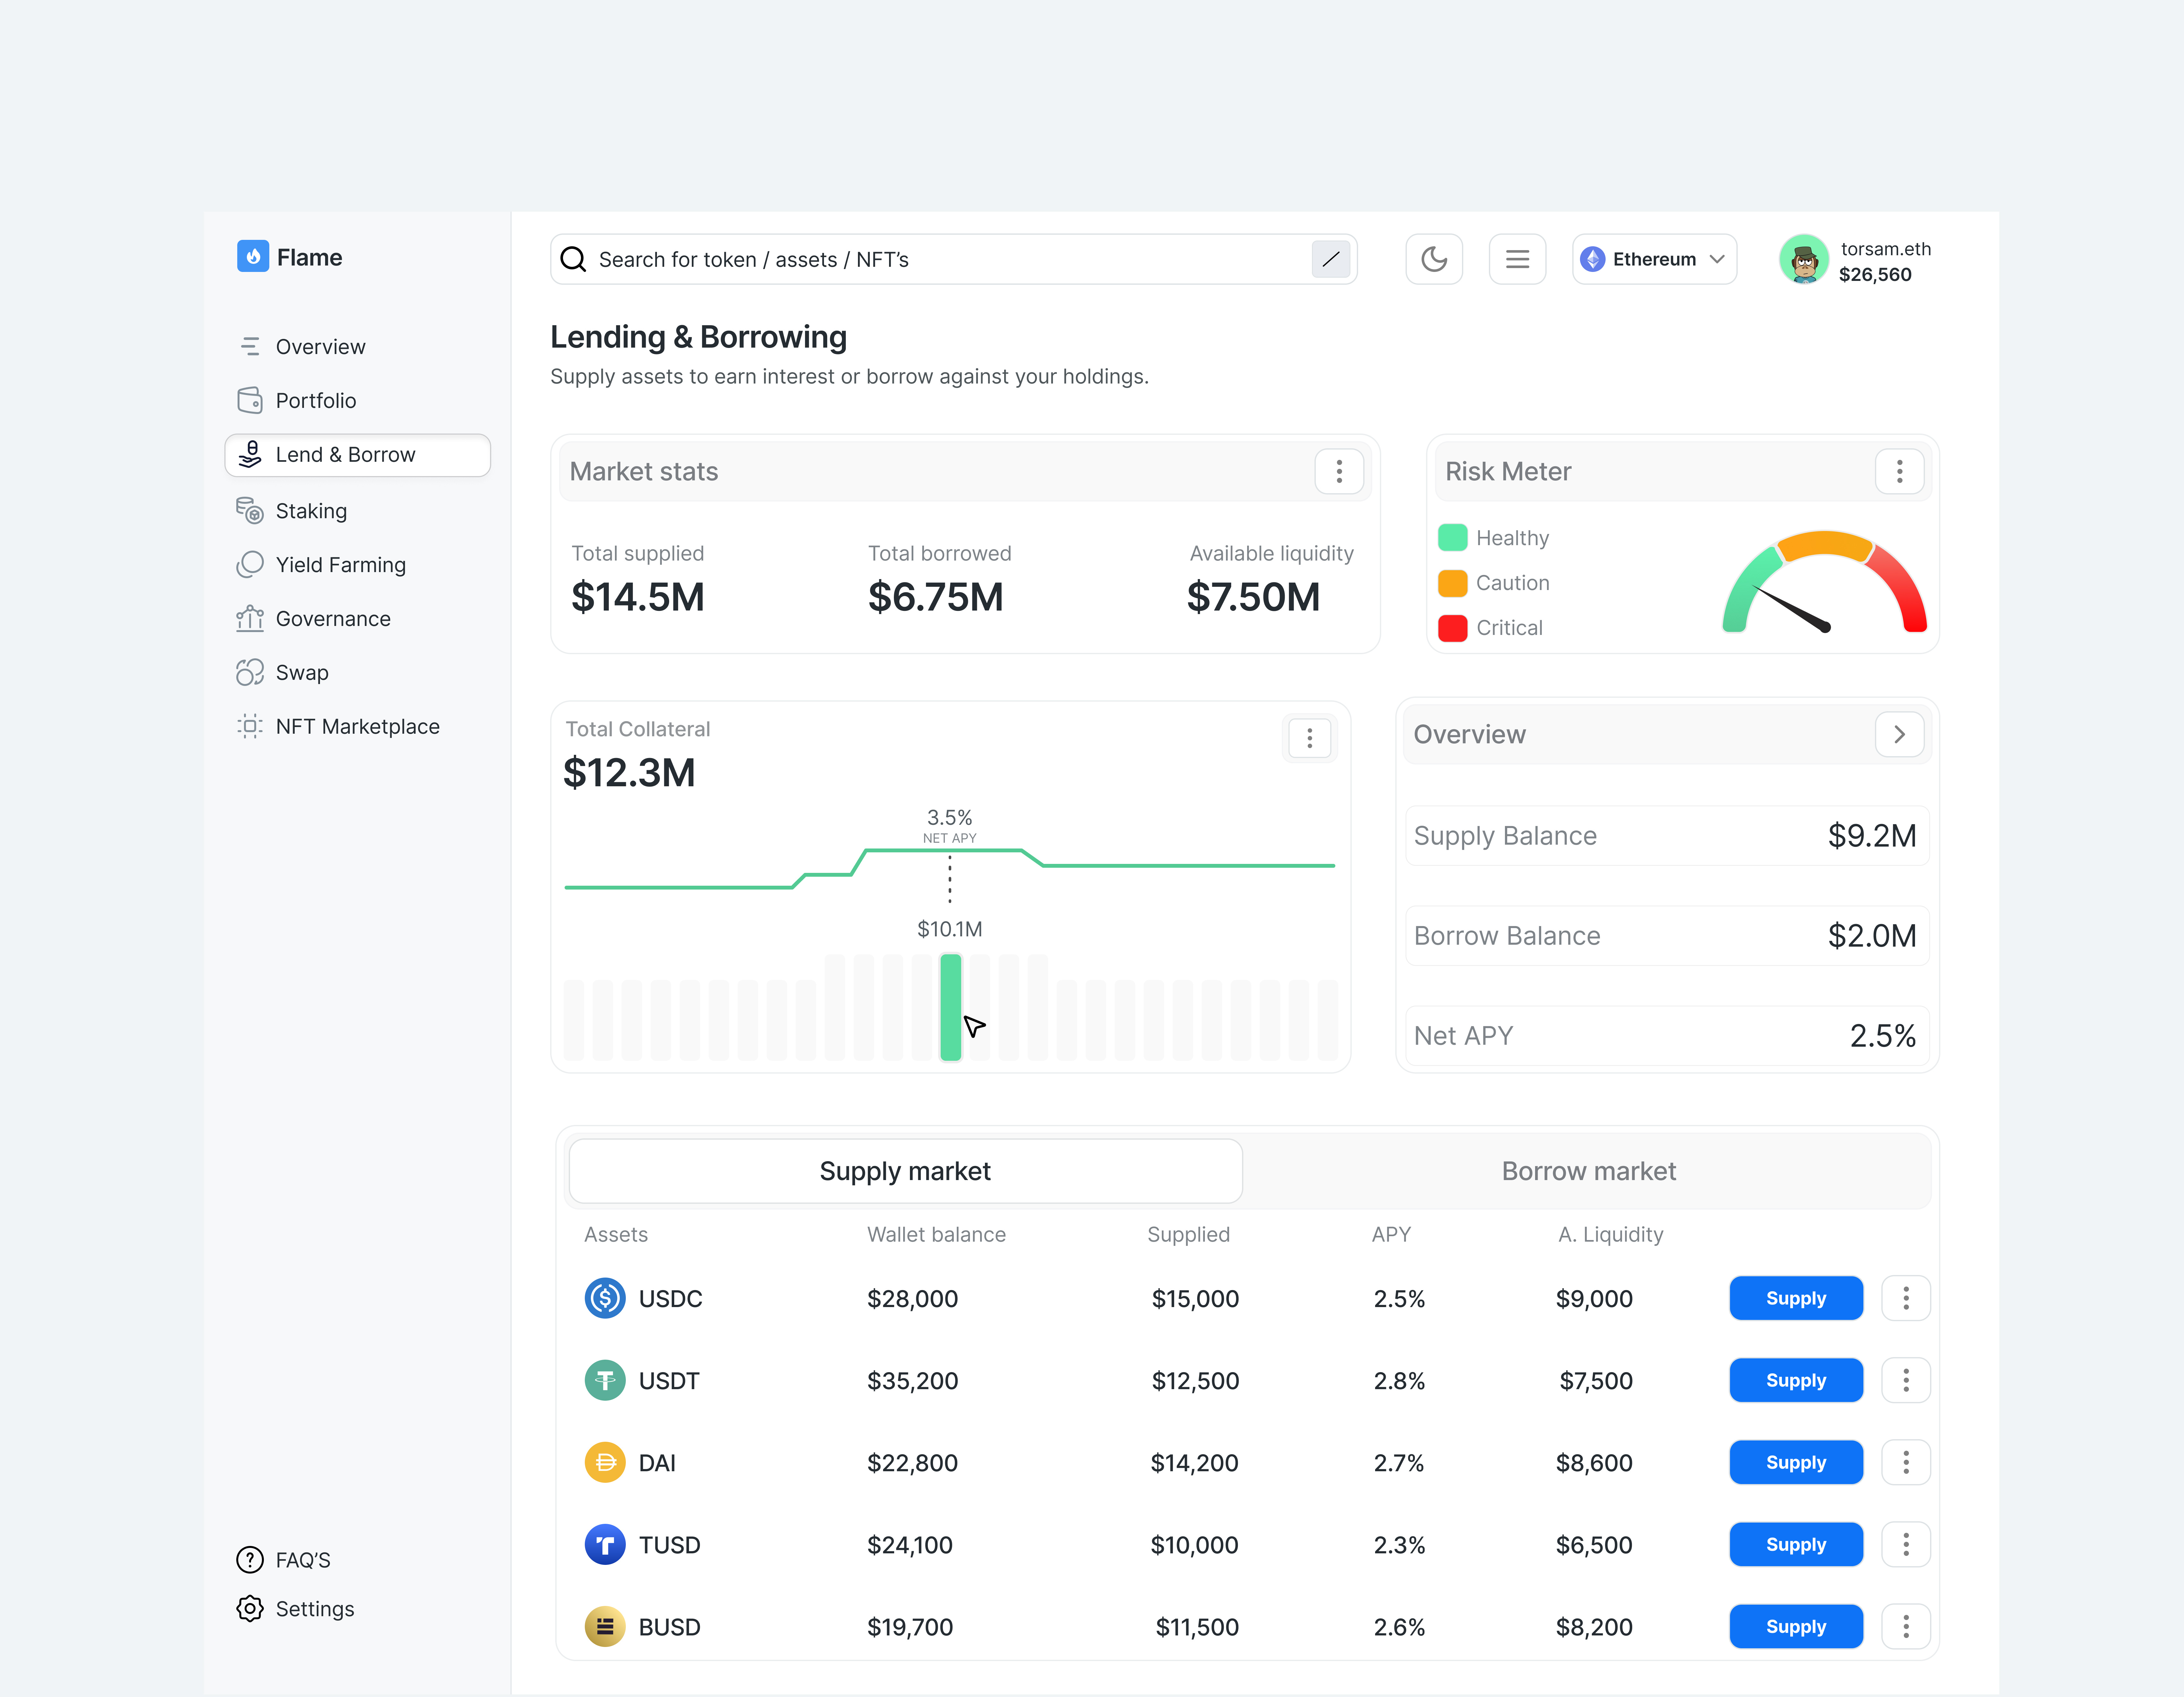Click the NFT Marketplace sidebar icon
This screenshot has width=2184, height=1697.
pos(250,727)
